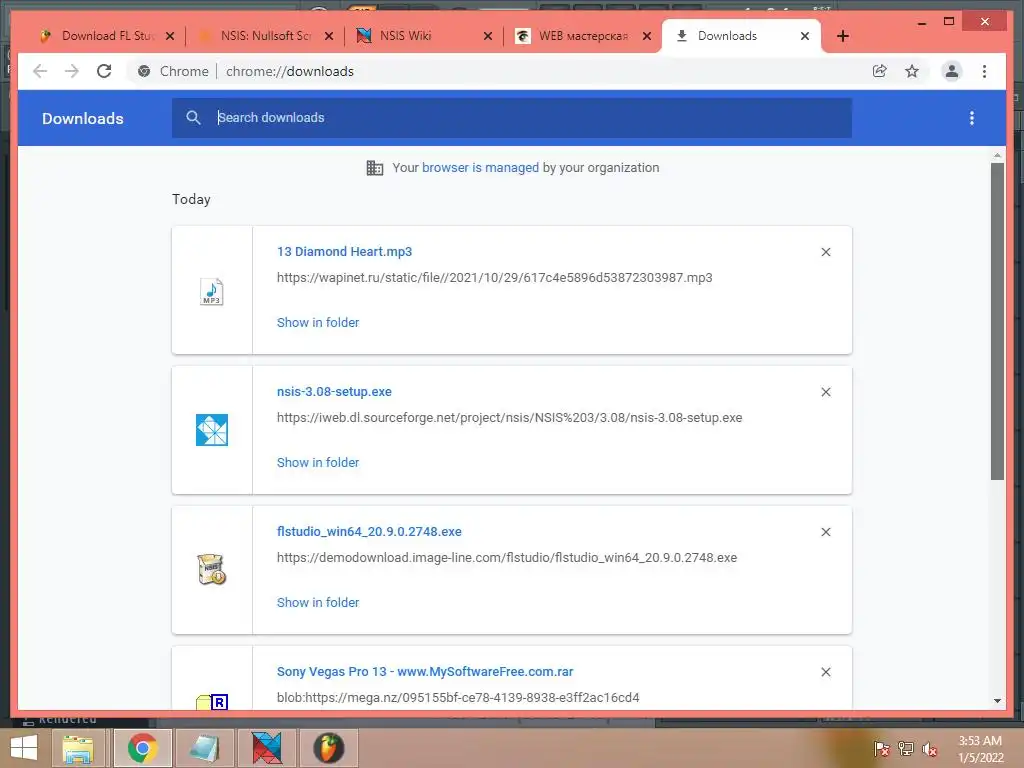
Task: Click the taskbar clock showing 3:53 AM
Action: pyautogui.click(x=980, y=749)
